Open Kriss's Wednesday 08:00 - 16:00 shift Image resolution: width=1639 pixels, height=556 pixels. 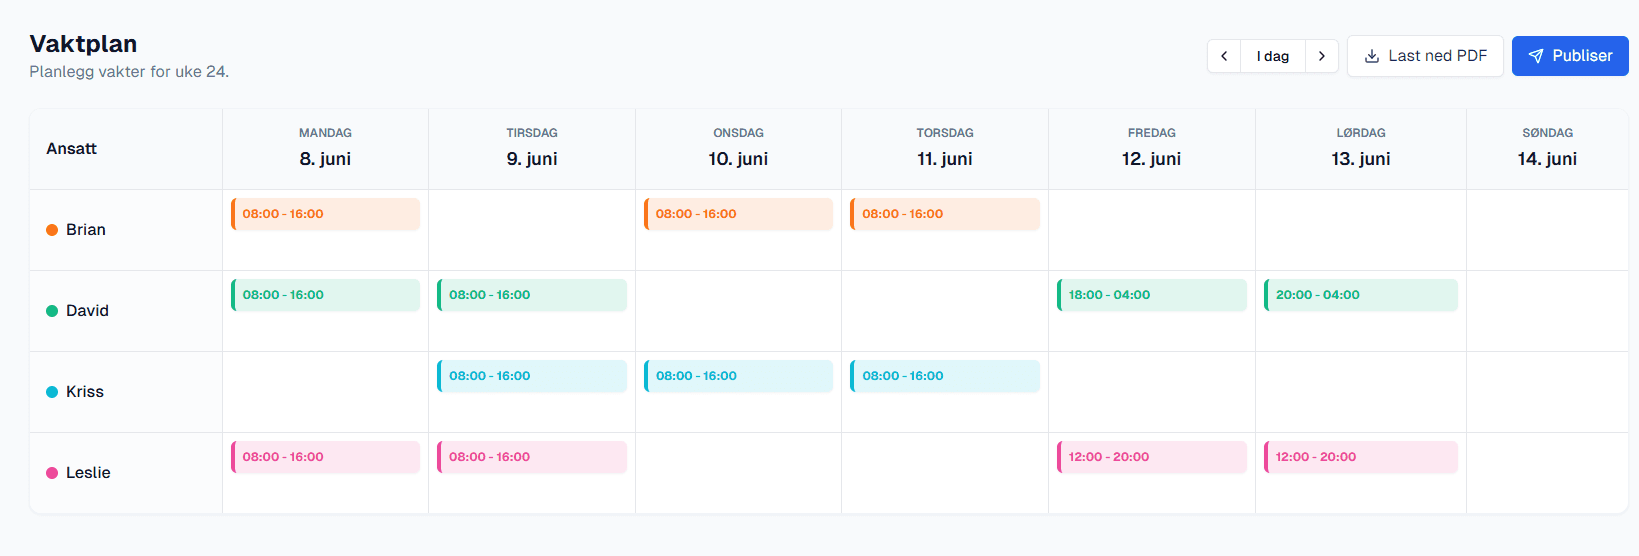[x=738, y=376]
